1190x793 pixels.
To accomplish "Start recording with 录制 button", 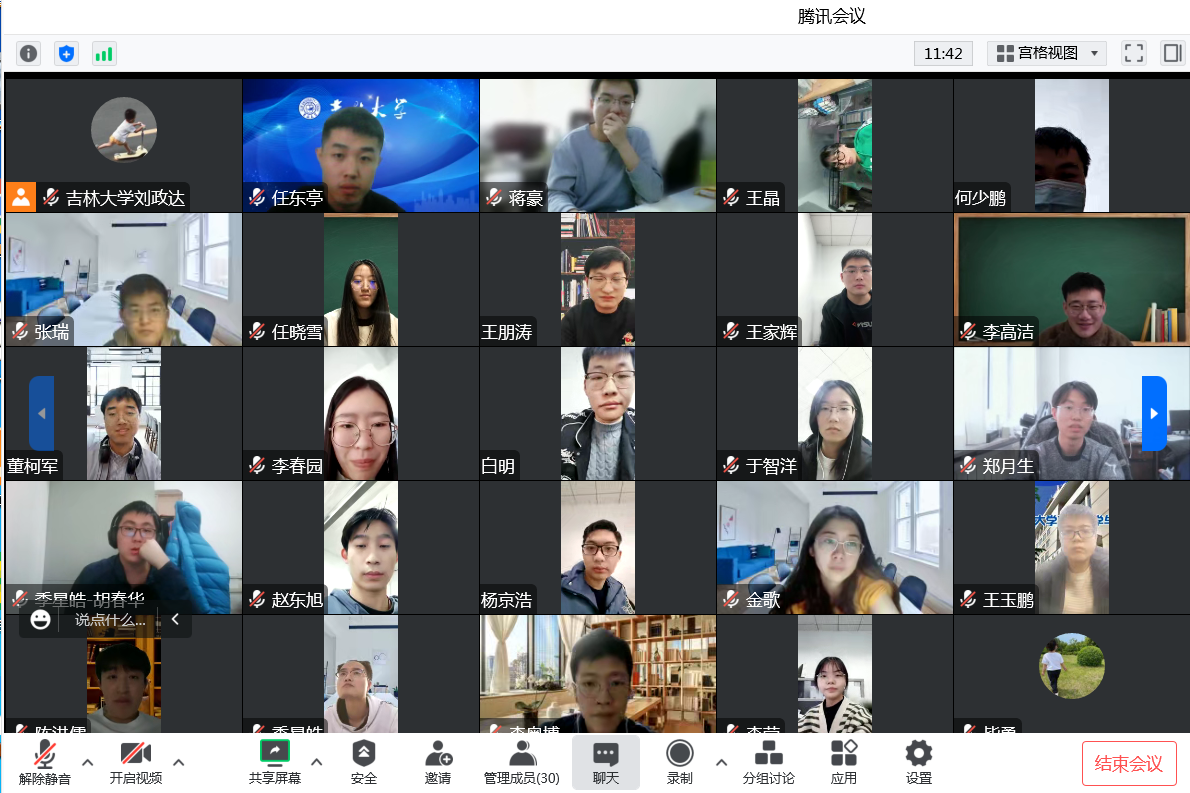I will [x=680, y=762].
